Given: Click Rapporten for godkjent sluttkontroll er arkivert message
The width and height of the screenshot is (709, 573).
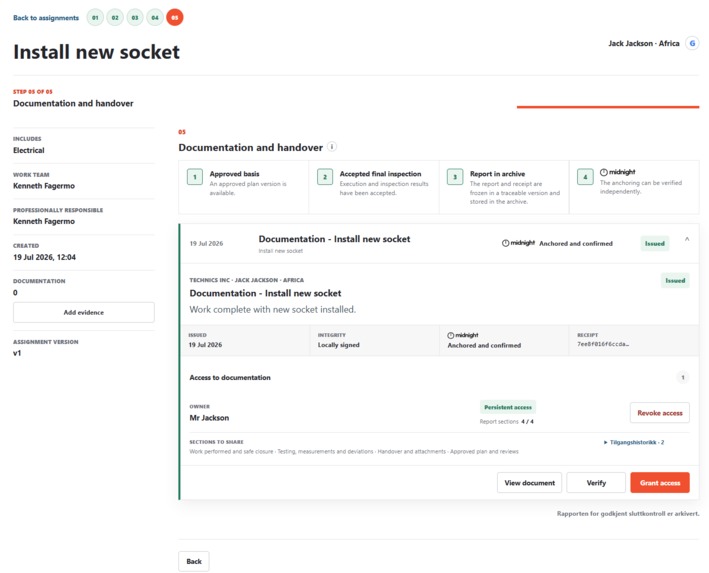Looking at the screenshot, I should tap(628, 514).
